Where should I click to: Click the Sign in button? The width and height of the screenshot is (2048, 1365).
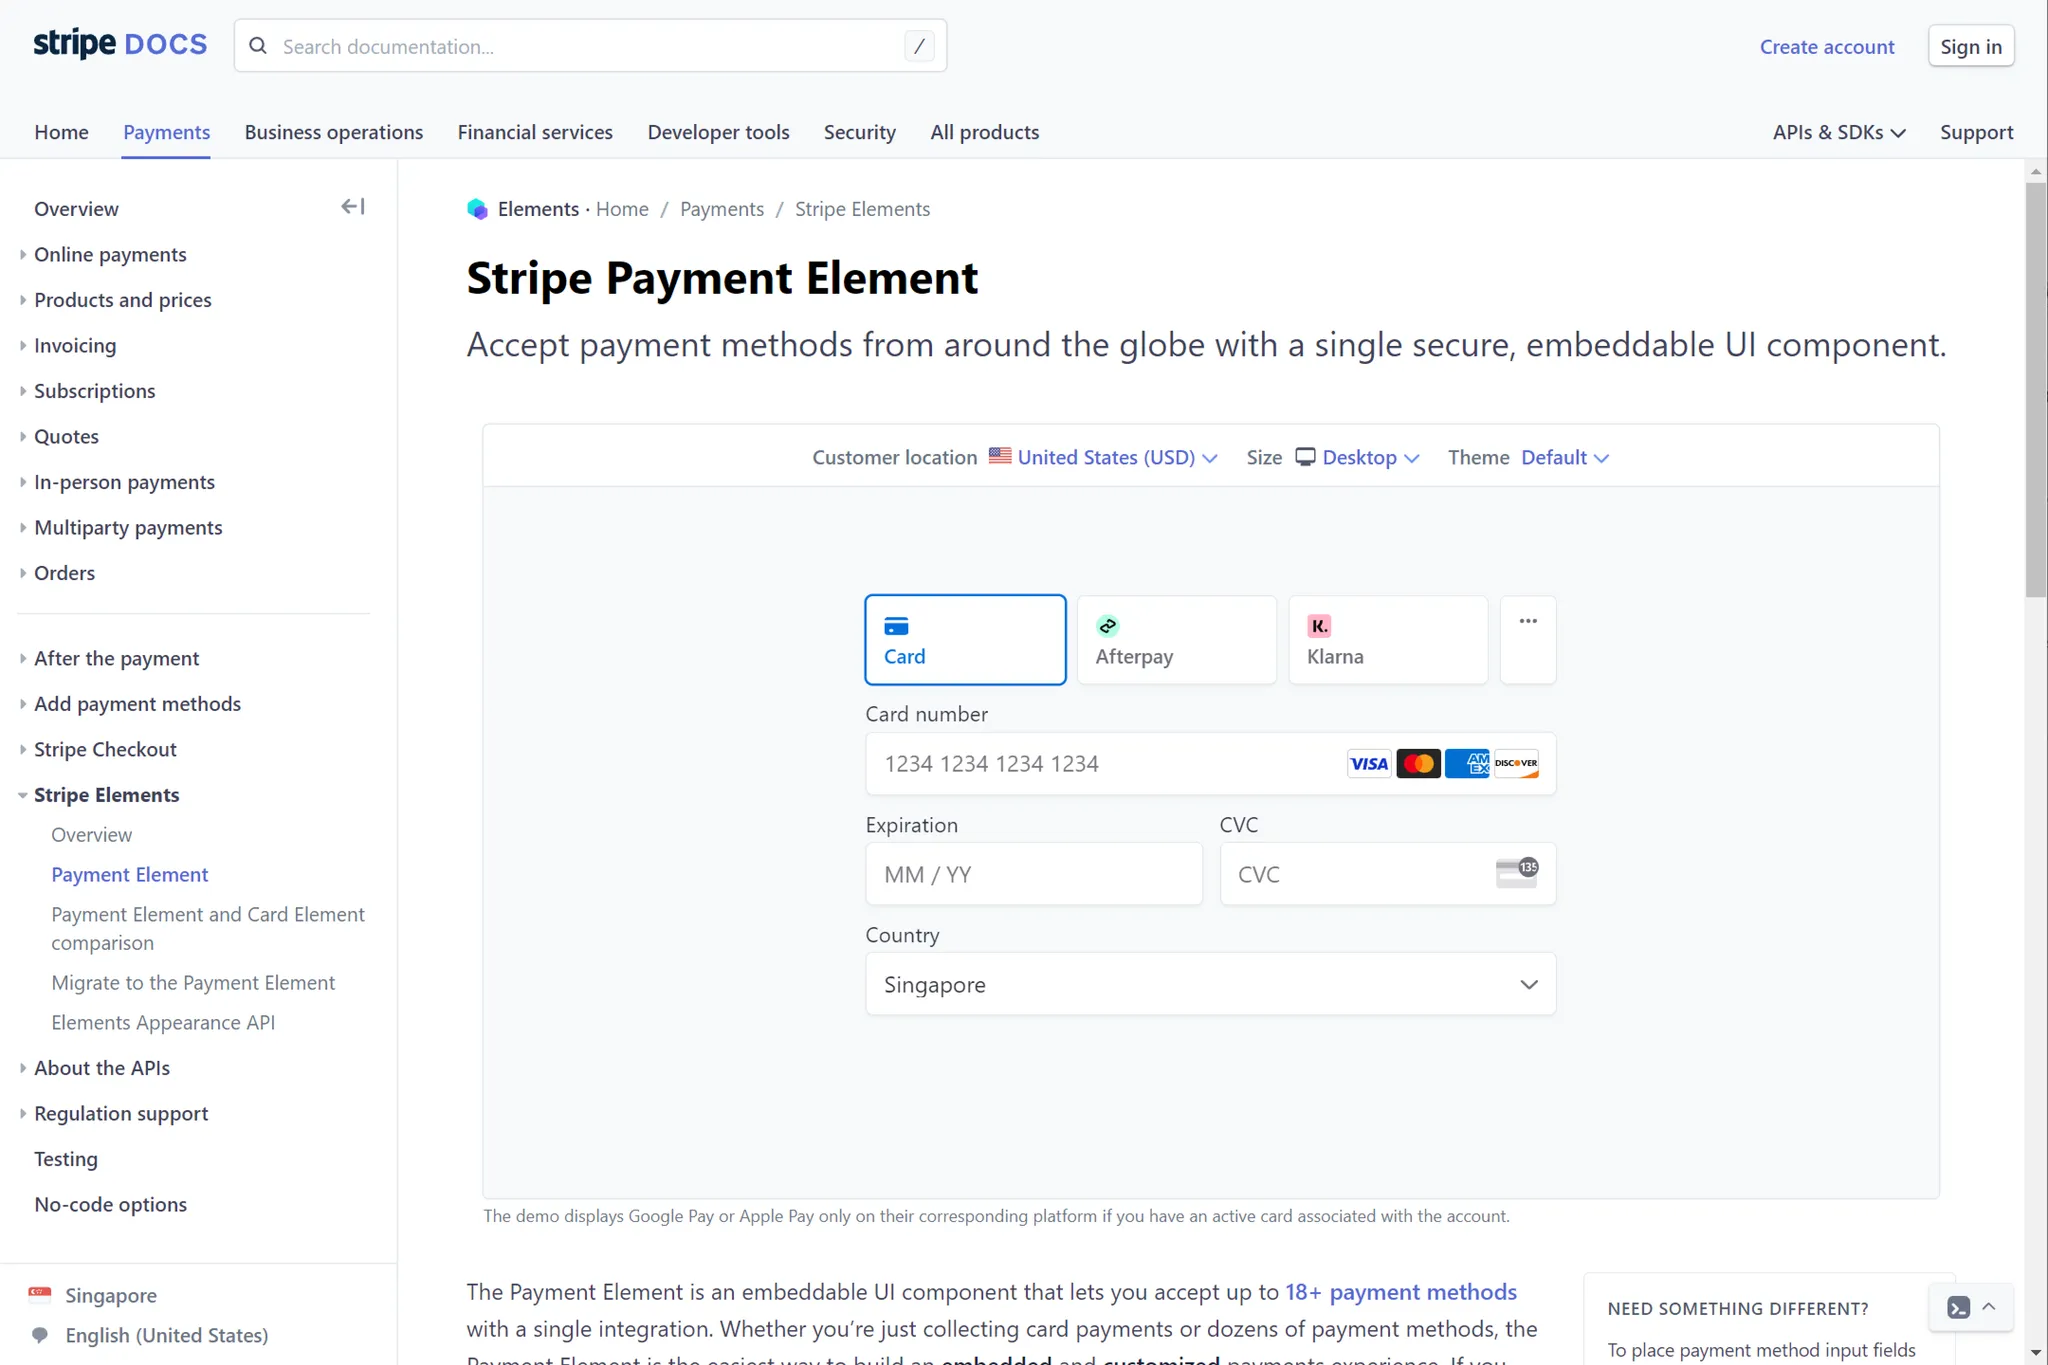1969,45
